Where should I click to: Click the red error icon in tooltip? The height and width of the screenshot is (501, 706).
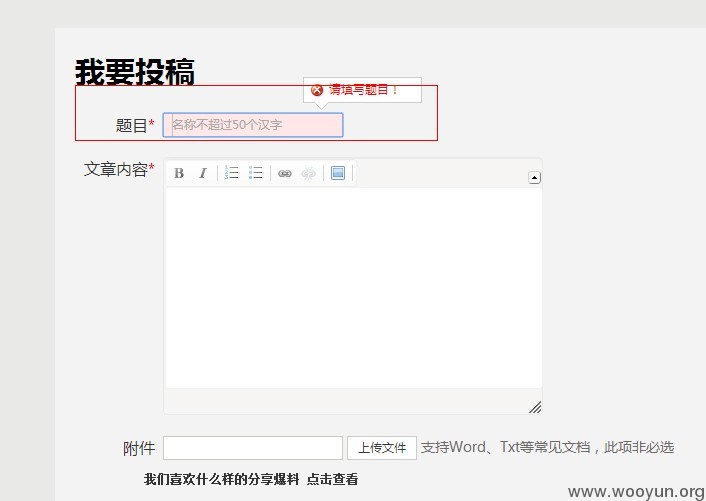pos(317,90)
